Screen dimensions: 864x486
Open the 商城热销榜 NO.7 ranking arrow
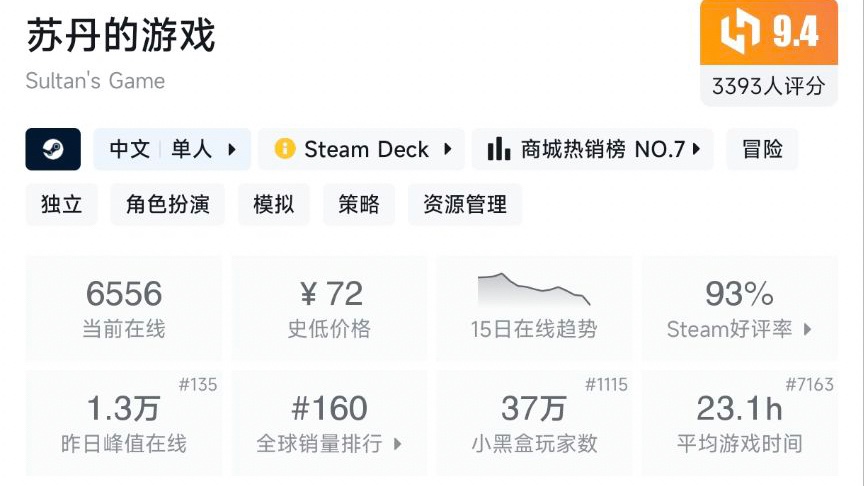coord(696,149)
